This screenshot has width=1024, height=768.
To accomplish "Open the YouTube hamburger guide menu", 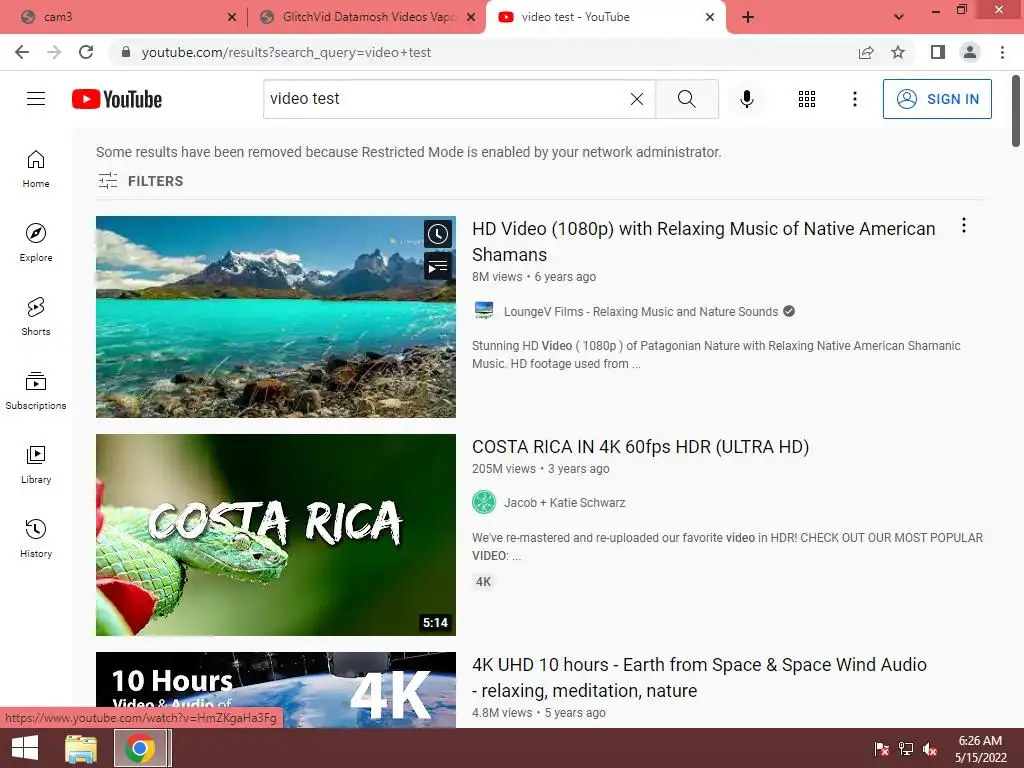I will point(36,99).
